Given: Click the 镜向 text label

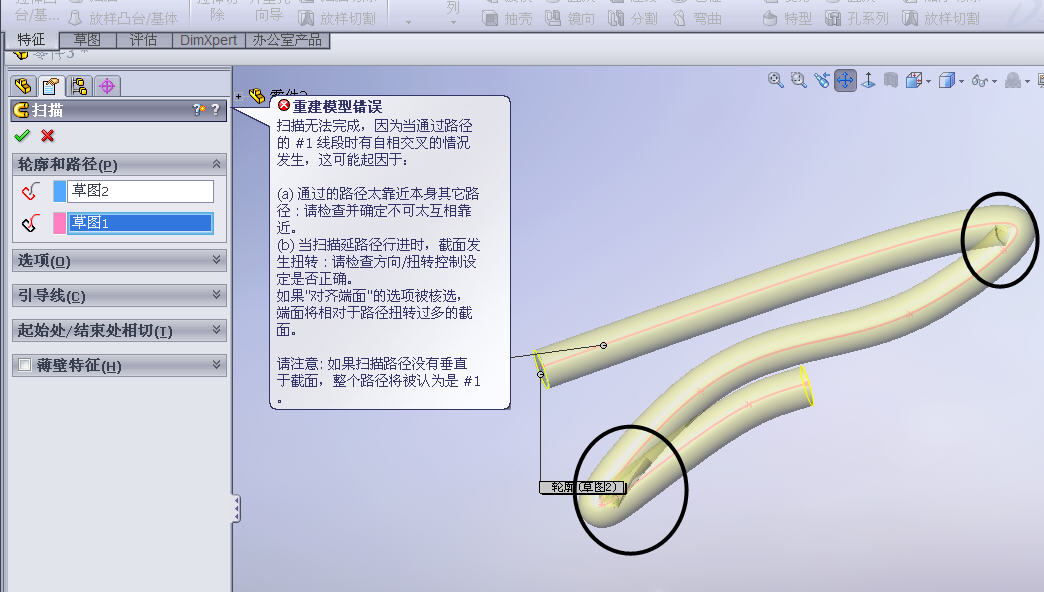Looking at the screenshot, I should point(581,19).
